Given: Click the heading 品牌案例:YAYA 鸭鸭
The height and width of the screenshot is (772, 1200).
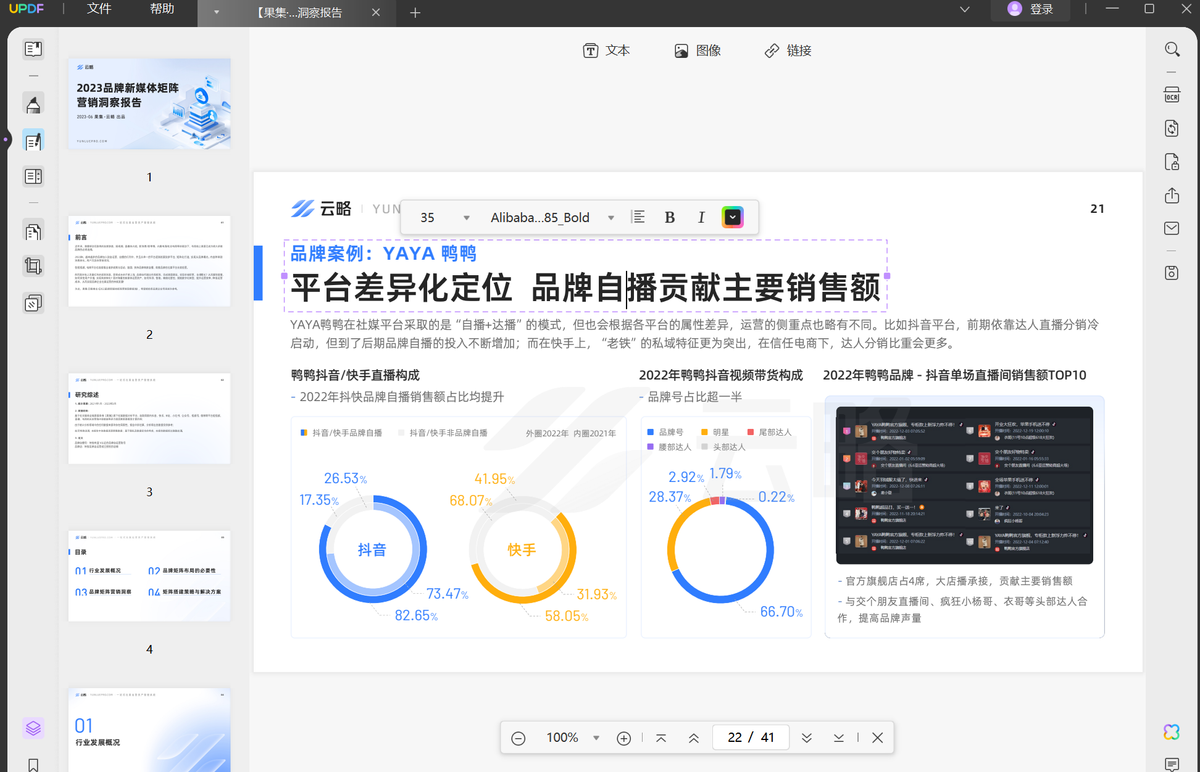Looking at the screenshot, I should [x=384, y=254].
